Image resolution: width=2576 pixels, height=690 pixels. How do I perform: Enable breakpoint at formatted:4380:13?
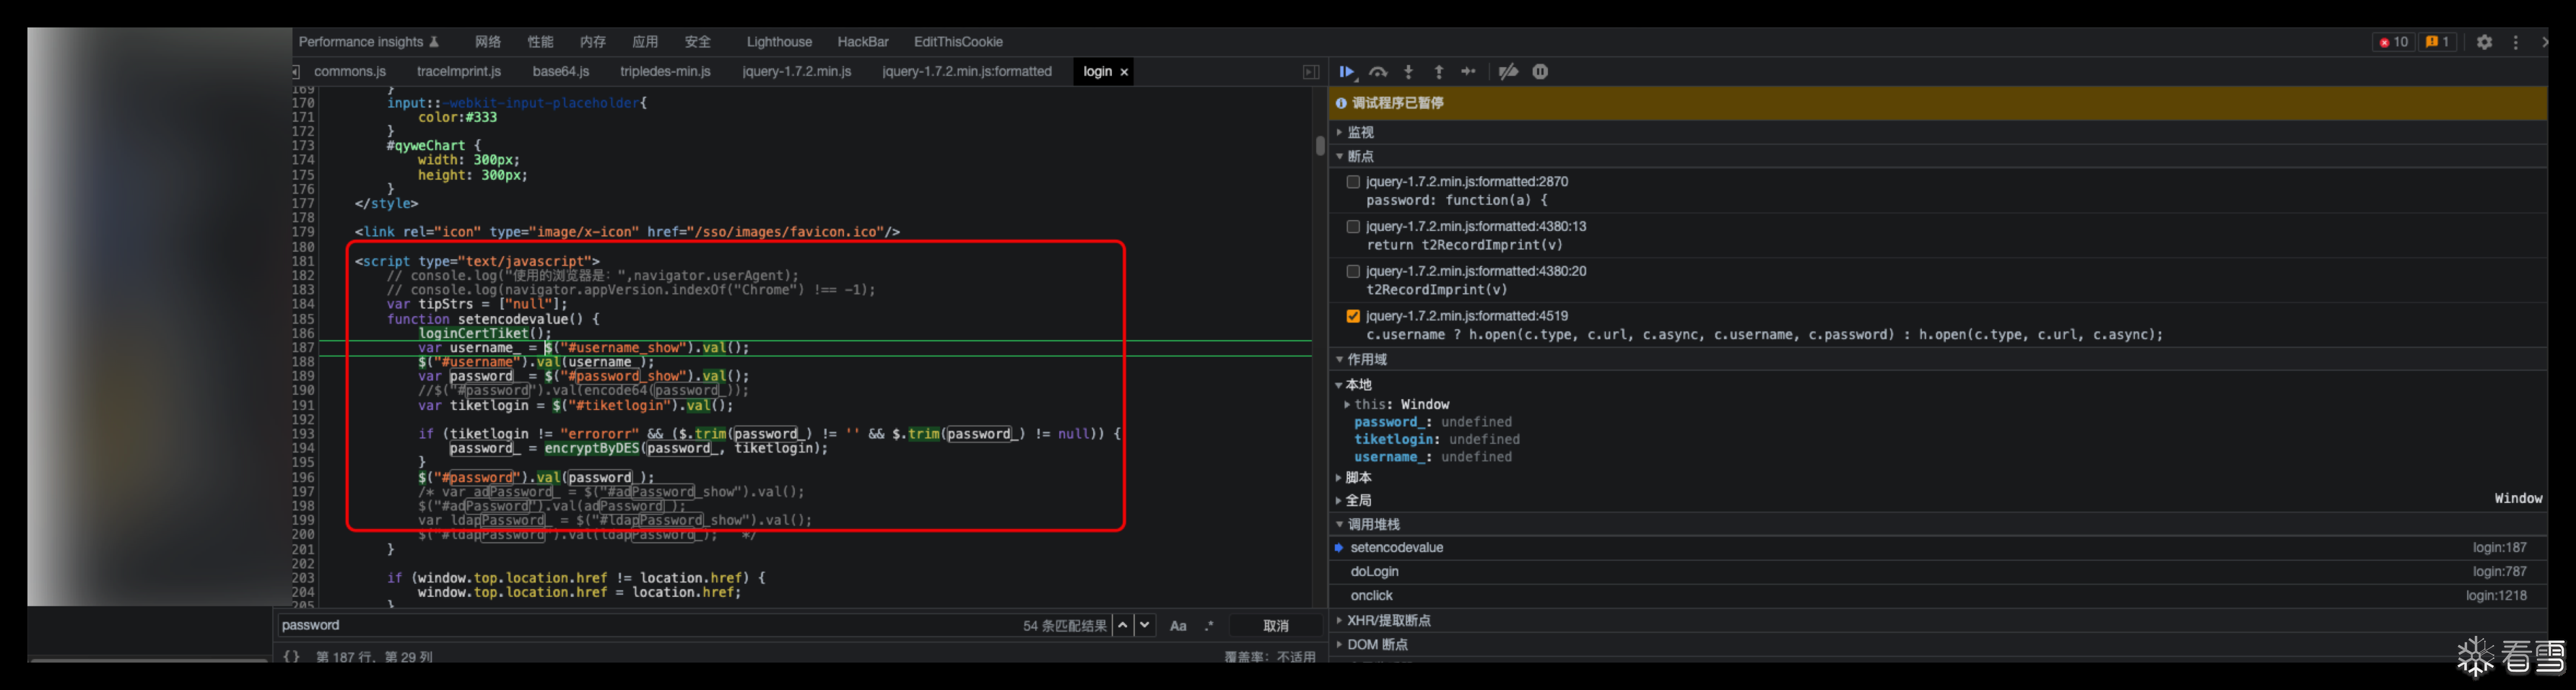click(x=1353, y=227)
